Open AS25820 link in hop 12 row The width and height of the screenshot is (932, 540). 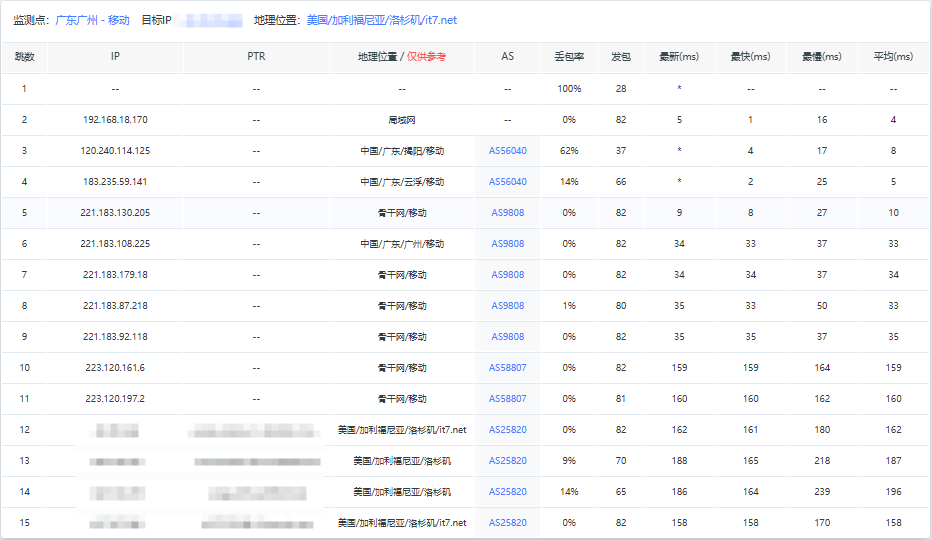(507, 430)
